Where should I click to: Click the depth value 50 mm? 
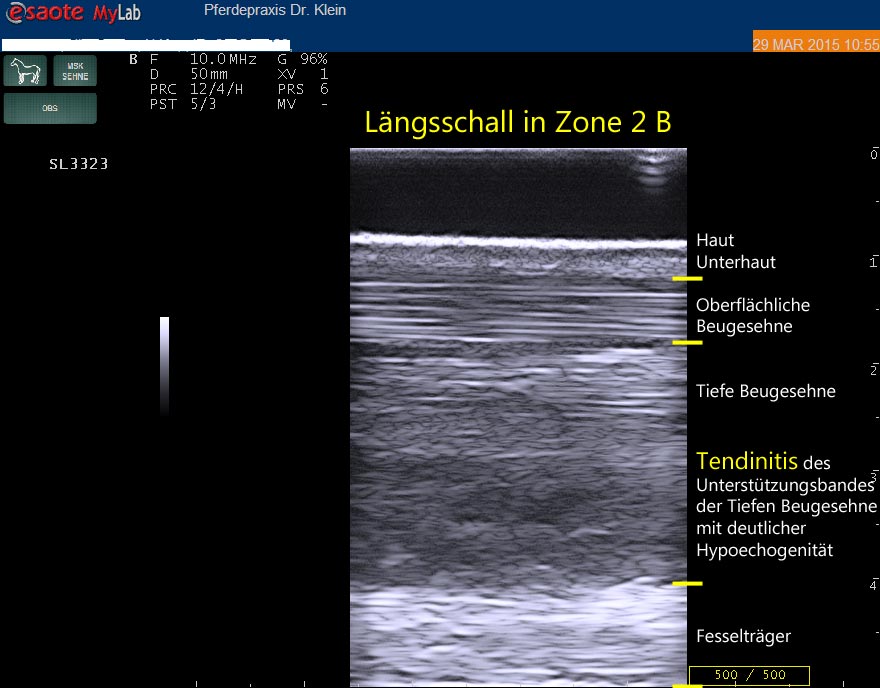click(209, 74)
